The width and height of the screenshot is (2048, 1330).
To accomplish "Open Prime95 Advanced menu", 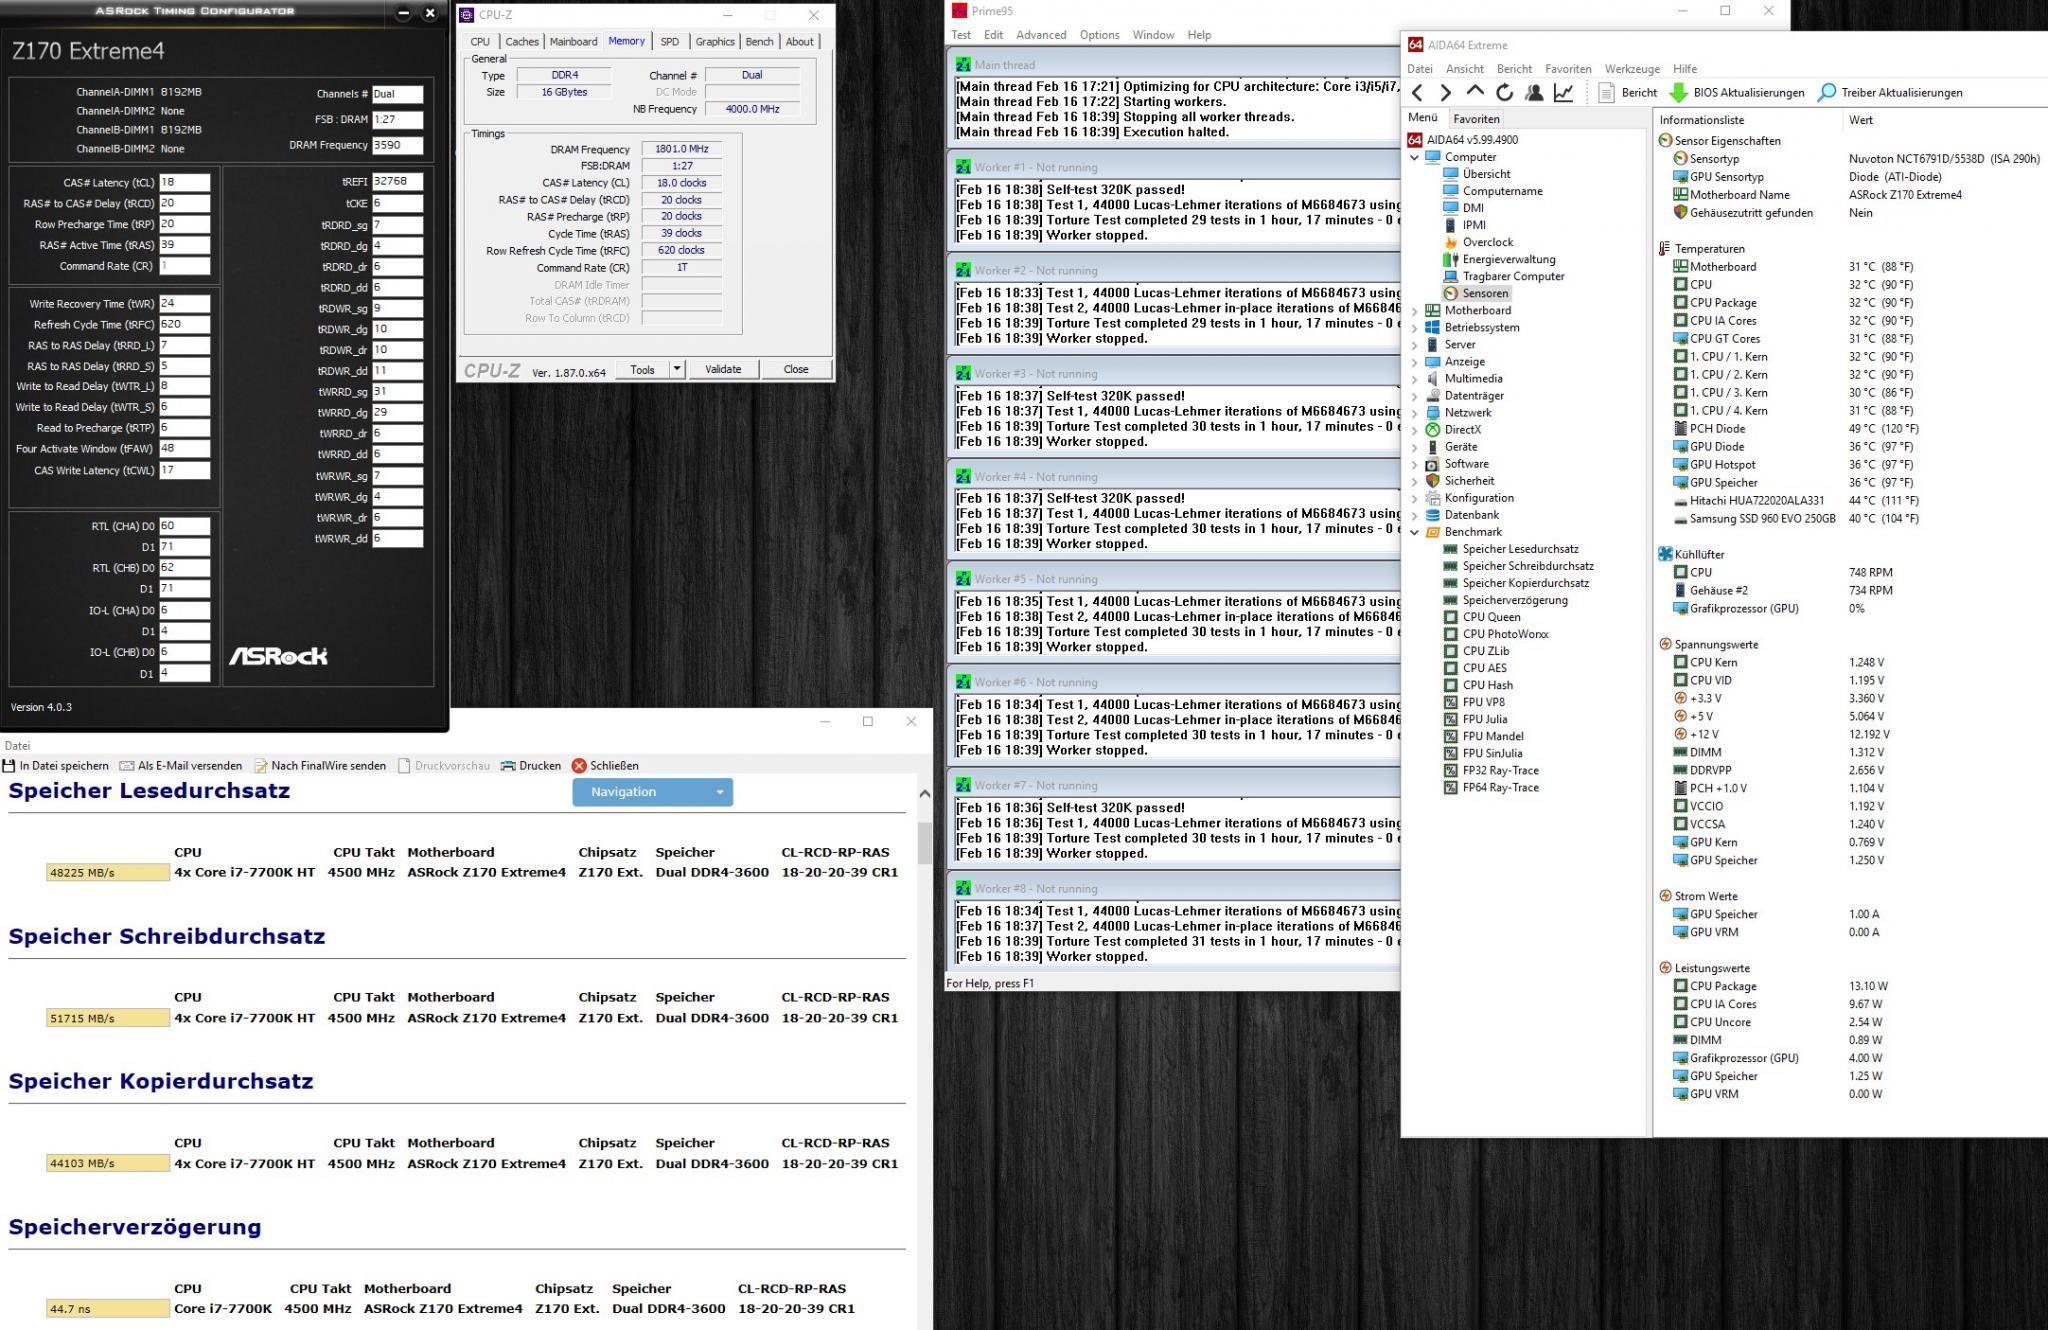I will pyautogui.click(x=1041, y=35).
